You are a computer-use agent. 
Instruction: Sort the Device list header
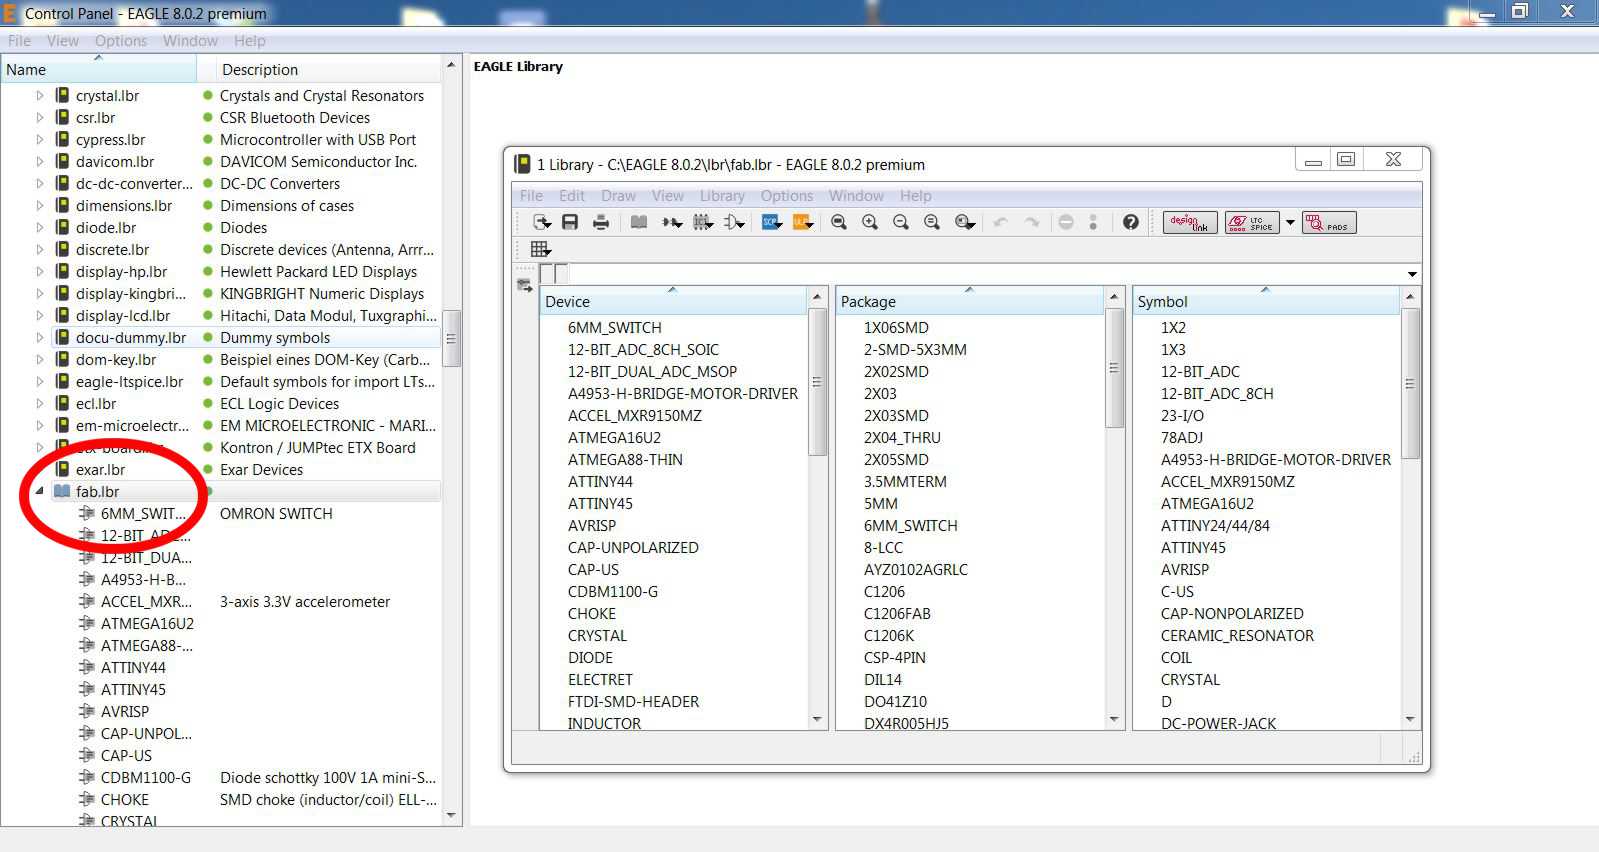coord(672,301)
